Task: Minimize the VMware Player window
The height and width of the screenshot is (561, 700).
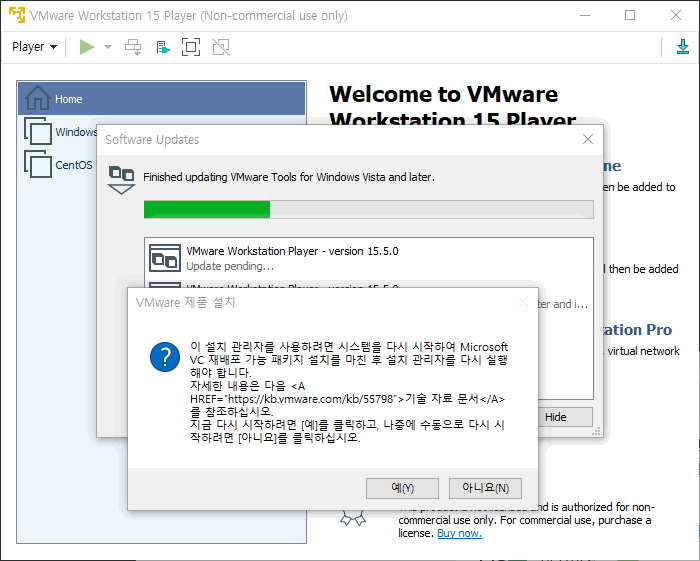Action: coord(585,15)
